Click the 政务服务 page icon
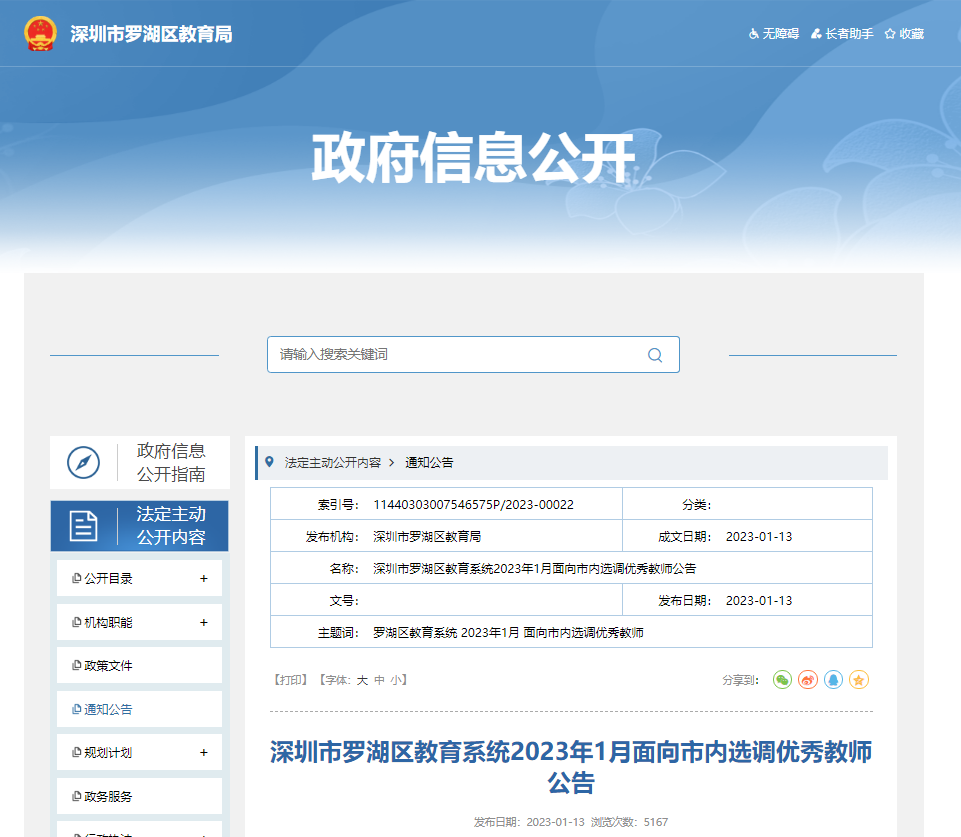Screen dimensions: 961x837 (77, 797)
